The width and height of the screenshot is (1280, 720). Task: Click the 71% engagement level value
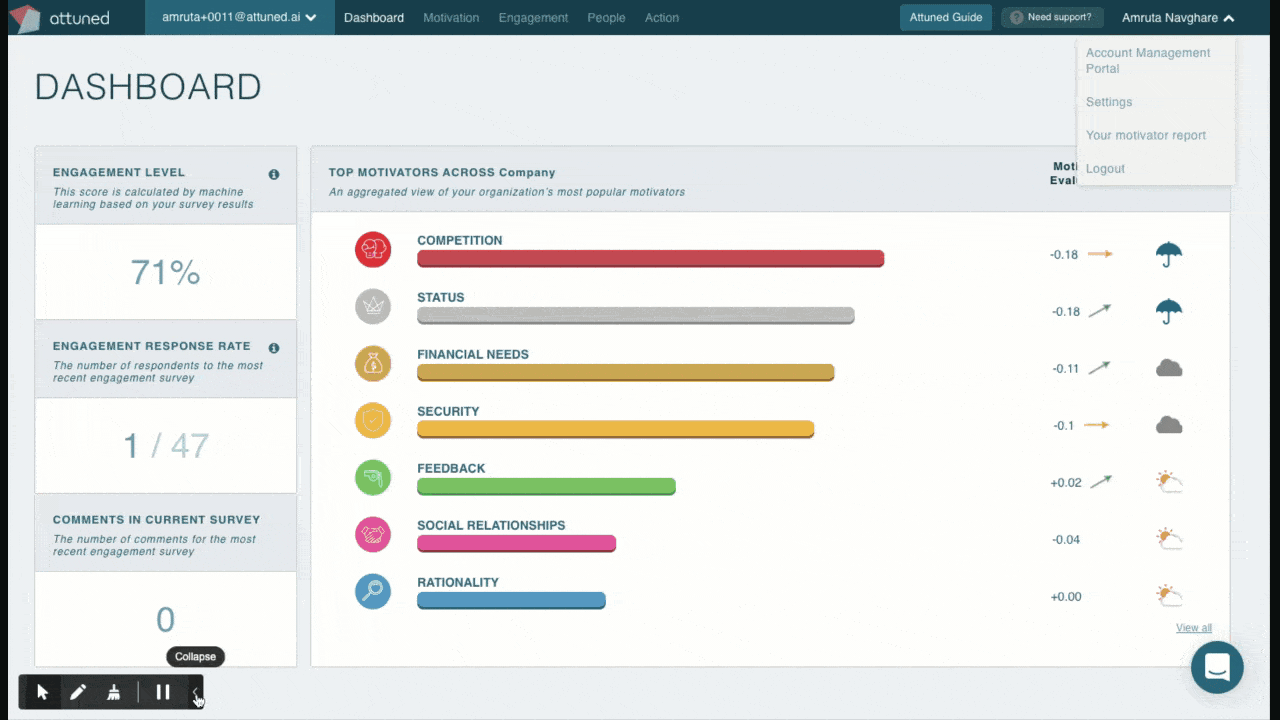(x=165, y=272)
